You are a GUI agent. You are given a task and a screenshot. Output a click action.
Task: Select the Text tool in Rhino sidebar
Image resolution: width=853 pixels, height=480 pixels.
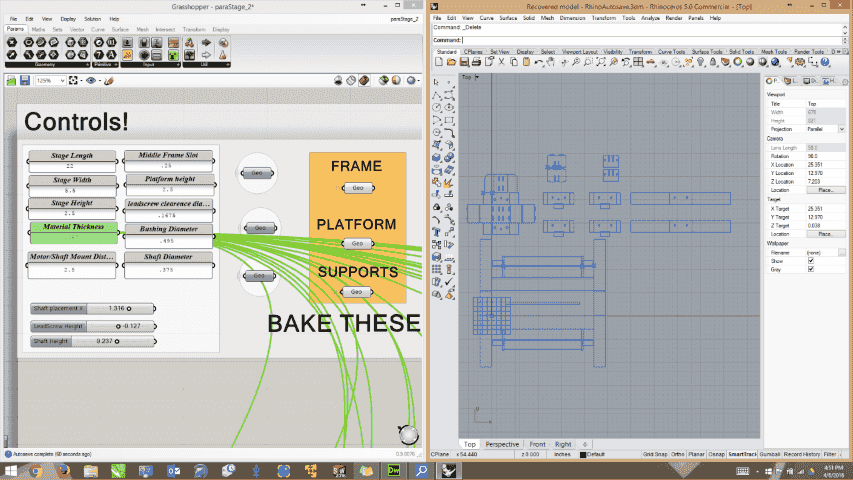tap(436, 232)
